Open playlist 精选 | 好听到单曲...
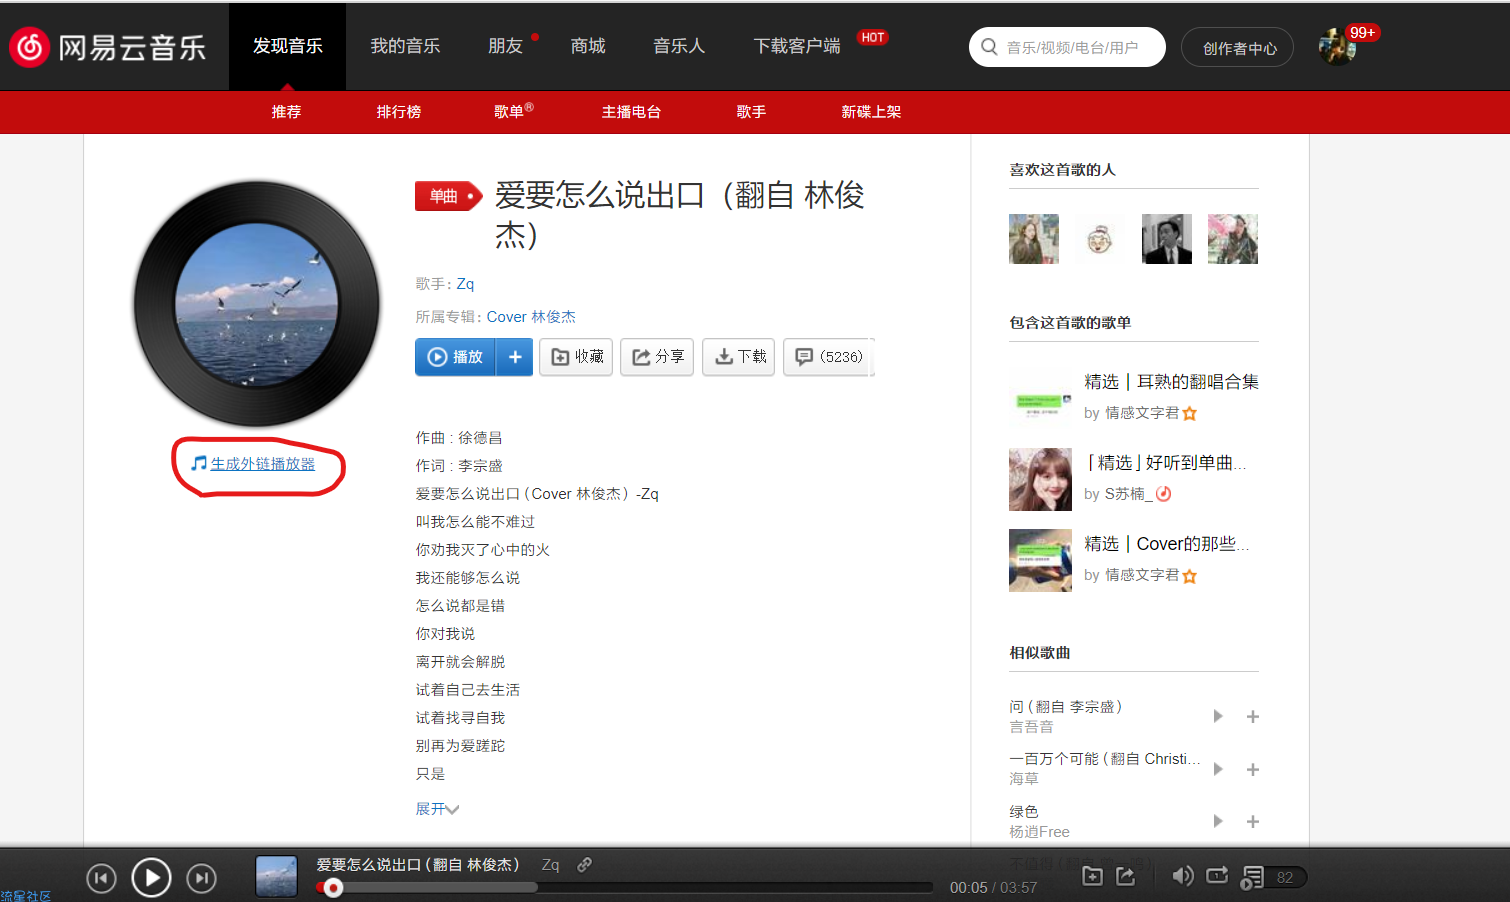Image resolution: width=1510 pixels, height=902 pixels. click(1166, 463)
